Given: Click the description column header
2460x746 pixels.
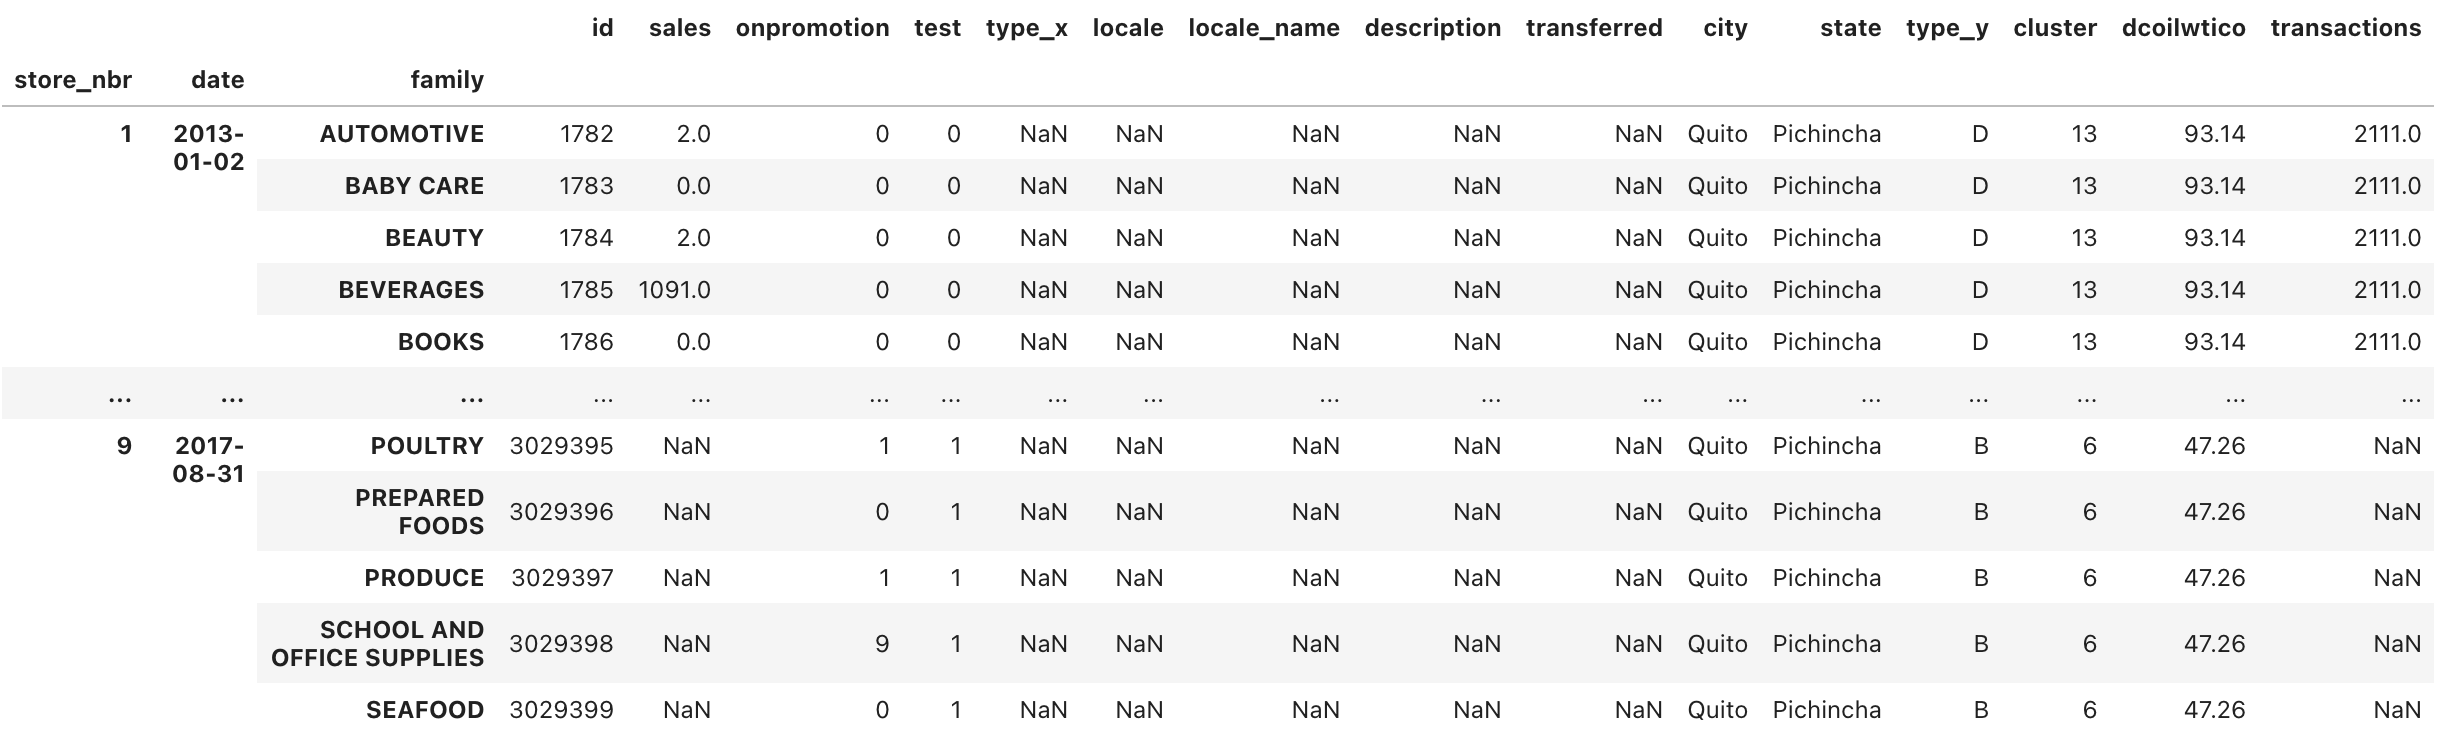Looking at the screenshot, I should (x=1432, y=28).
